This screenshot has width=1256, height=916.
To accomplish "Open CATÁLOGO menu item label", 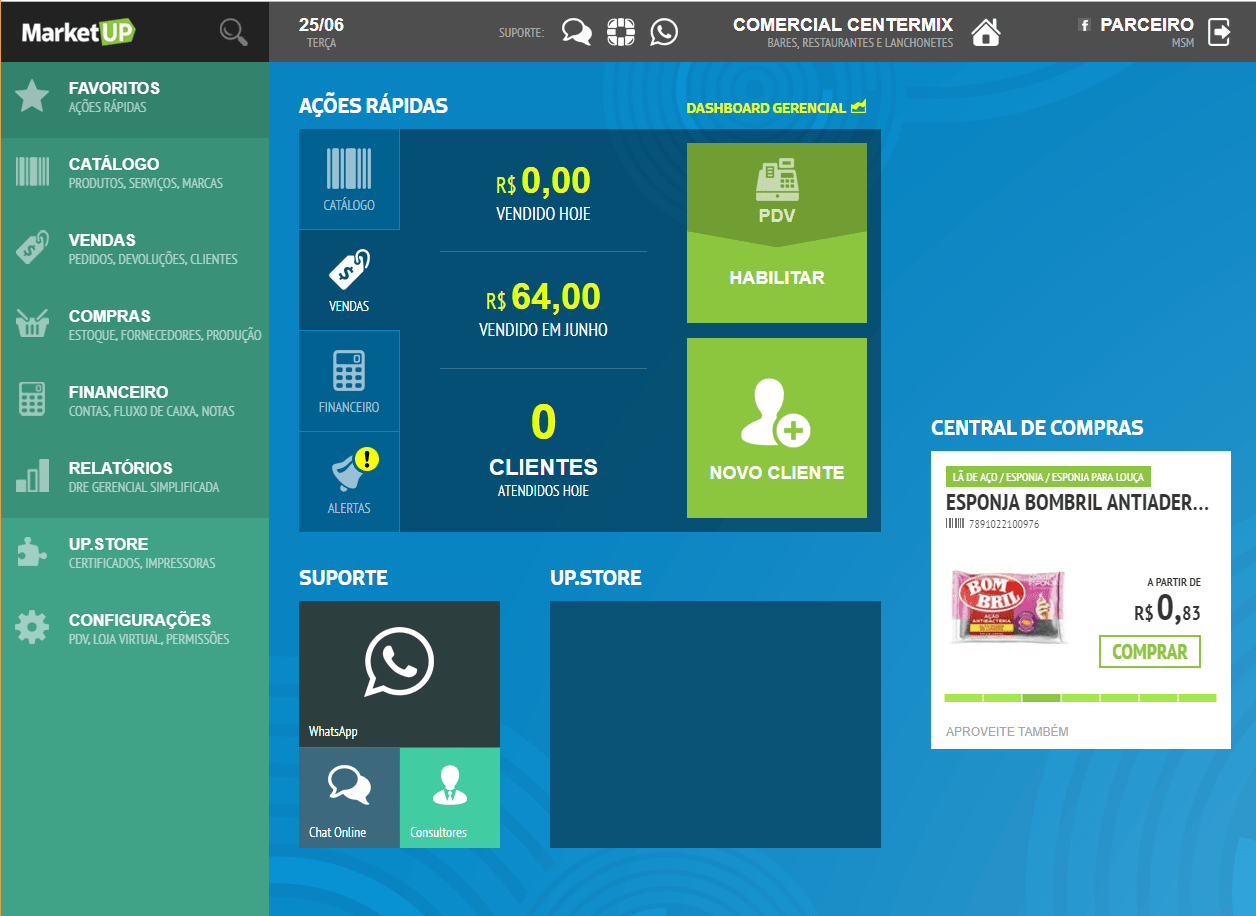I will click(x=114, y=164).
